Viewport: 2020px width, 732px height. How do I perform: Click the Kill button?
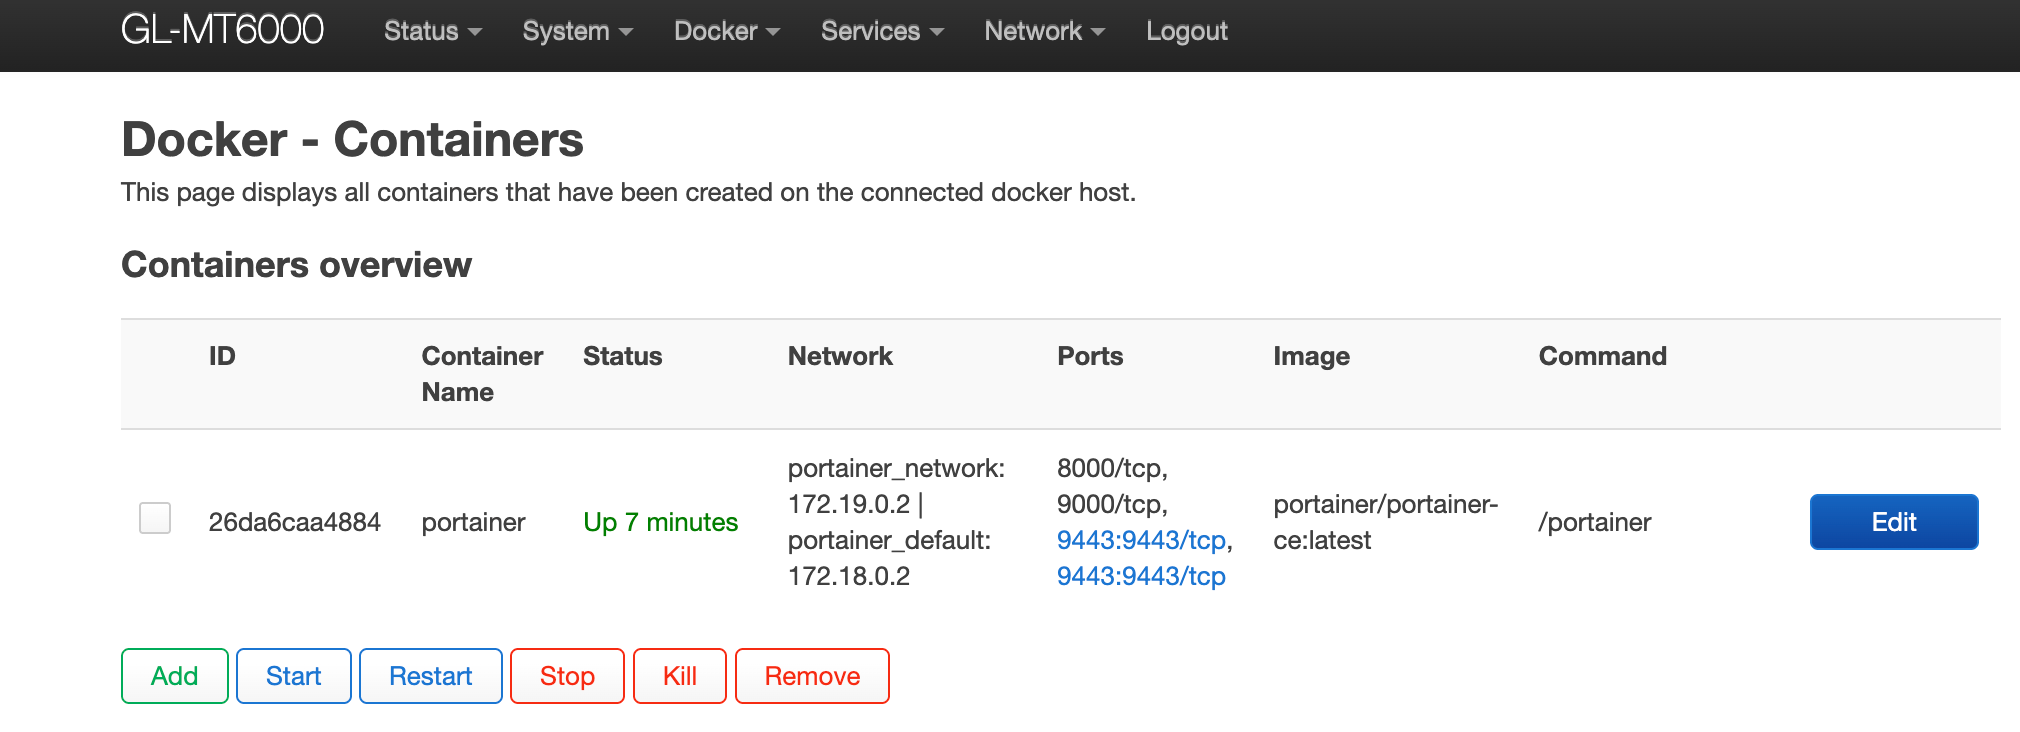(680, 676)
